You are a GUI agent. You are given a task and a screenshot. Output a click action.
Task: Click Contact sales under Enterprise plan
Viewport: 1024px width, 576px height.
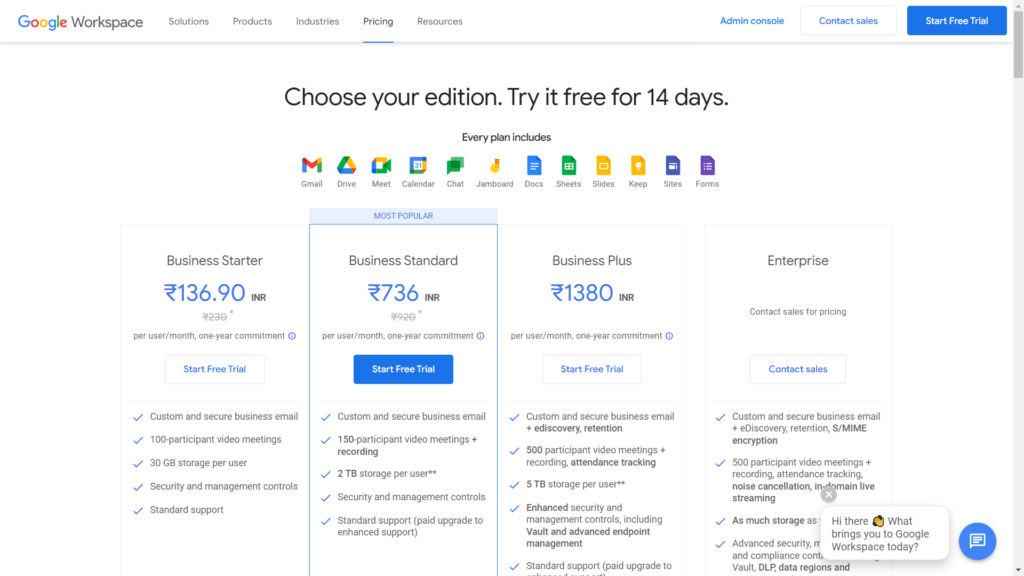click(798, 369)
